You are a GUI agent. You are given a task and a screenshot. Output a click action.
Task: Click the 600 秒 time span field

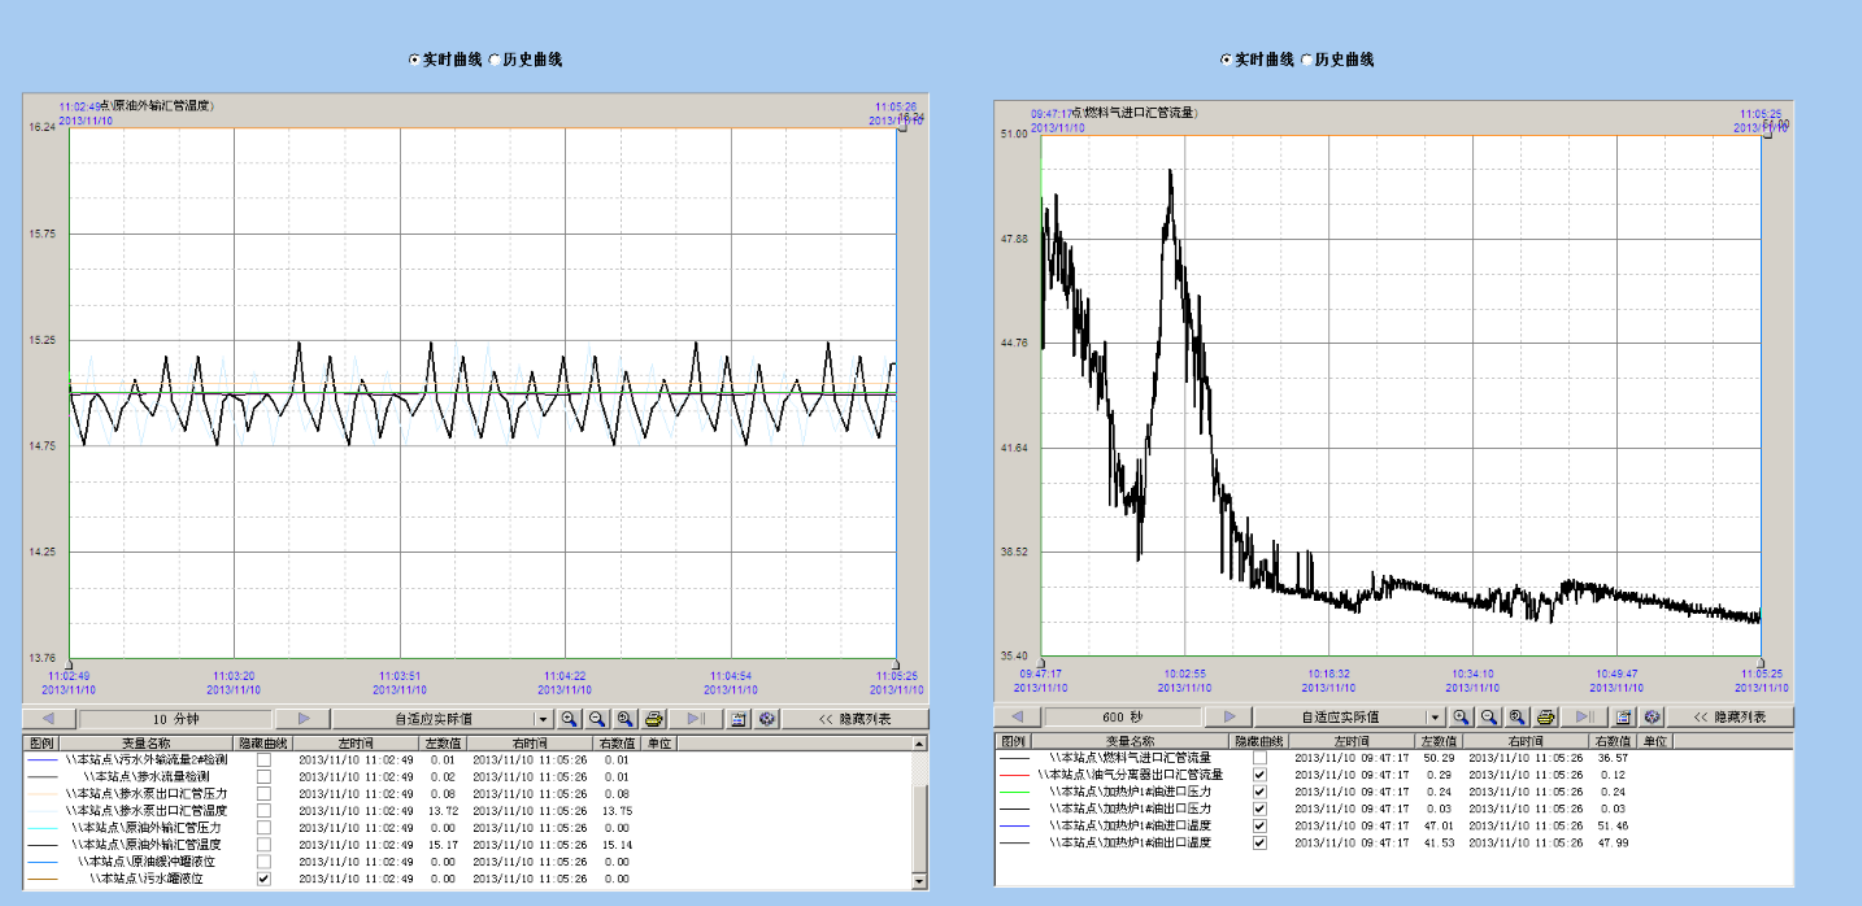(1122, 716)
